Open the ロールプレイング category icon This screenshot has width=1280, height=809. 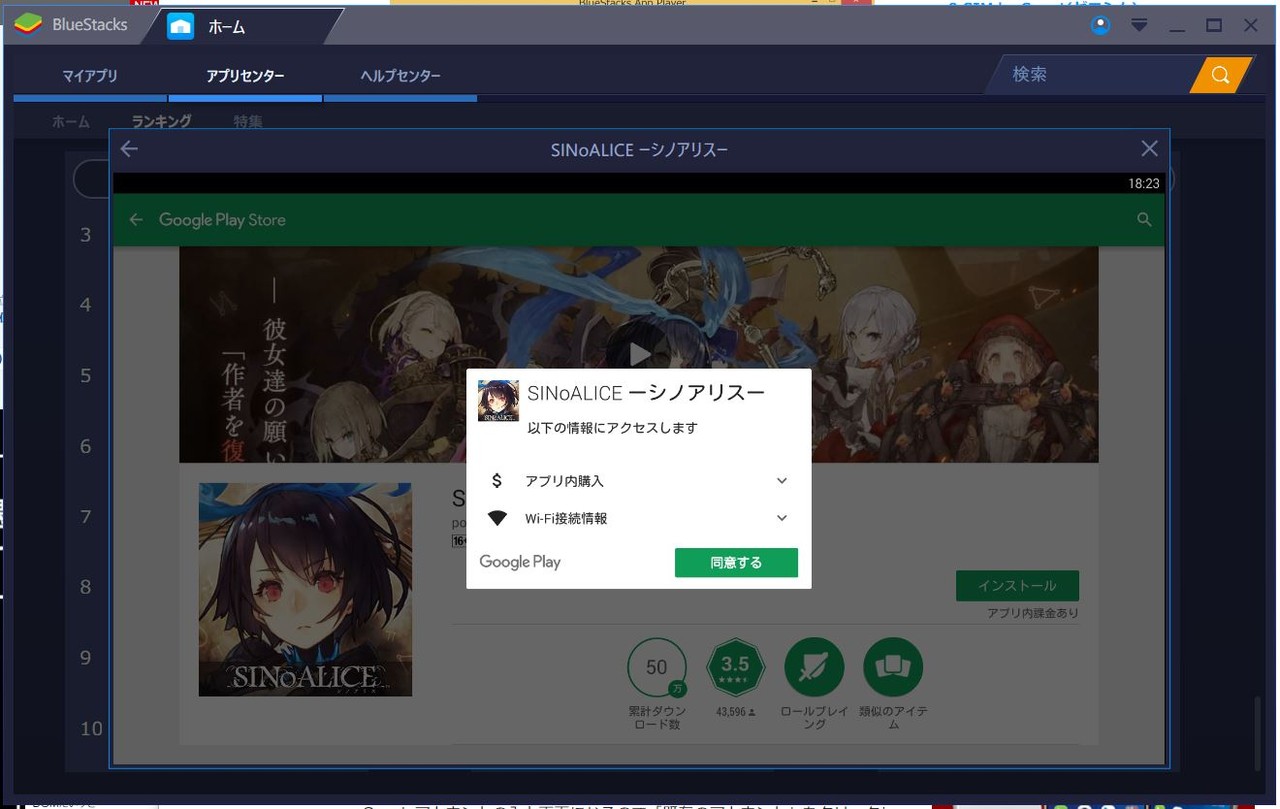tap(814, 667)
